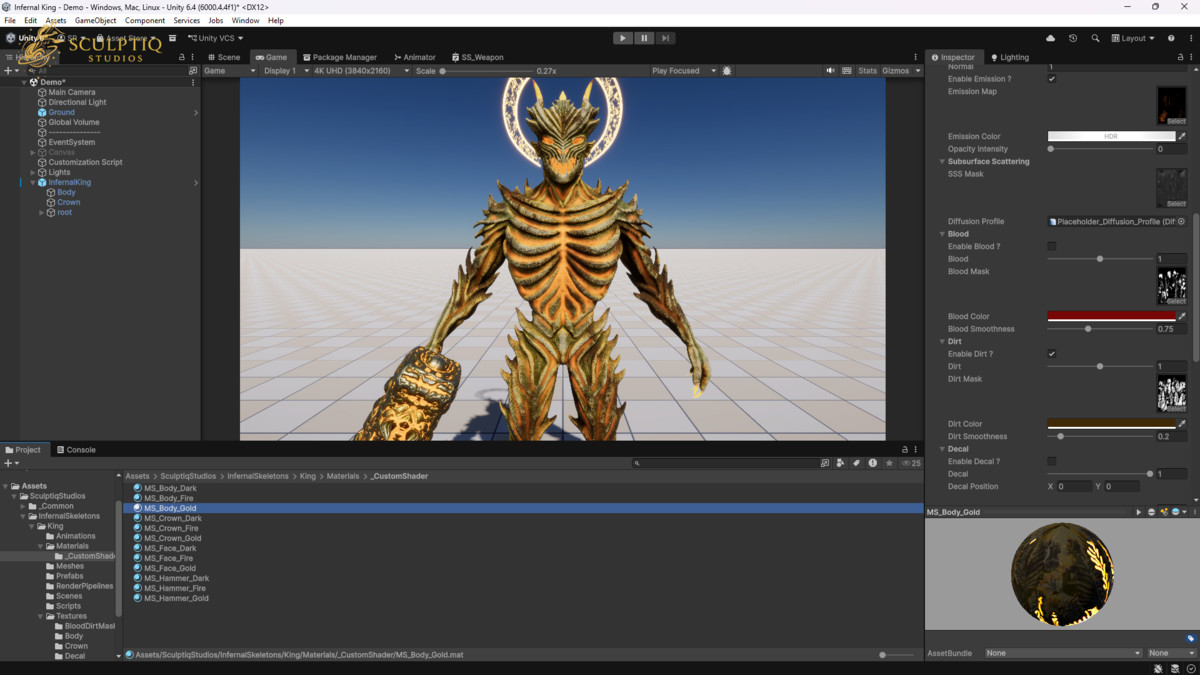Screen dimensions: 1200x675
Task: Toggle Gizmos in the Game view
Action: click(896, 71)
